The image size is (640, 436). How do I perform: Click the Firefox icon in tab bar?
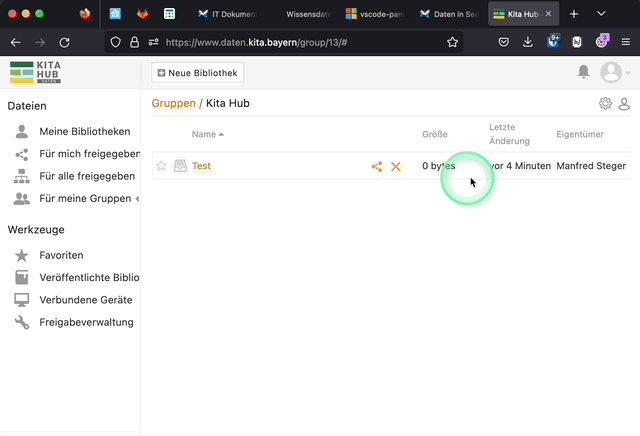point(85,14)
